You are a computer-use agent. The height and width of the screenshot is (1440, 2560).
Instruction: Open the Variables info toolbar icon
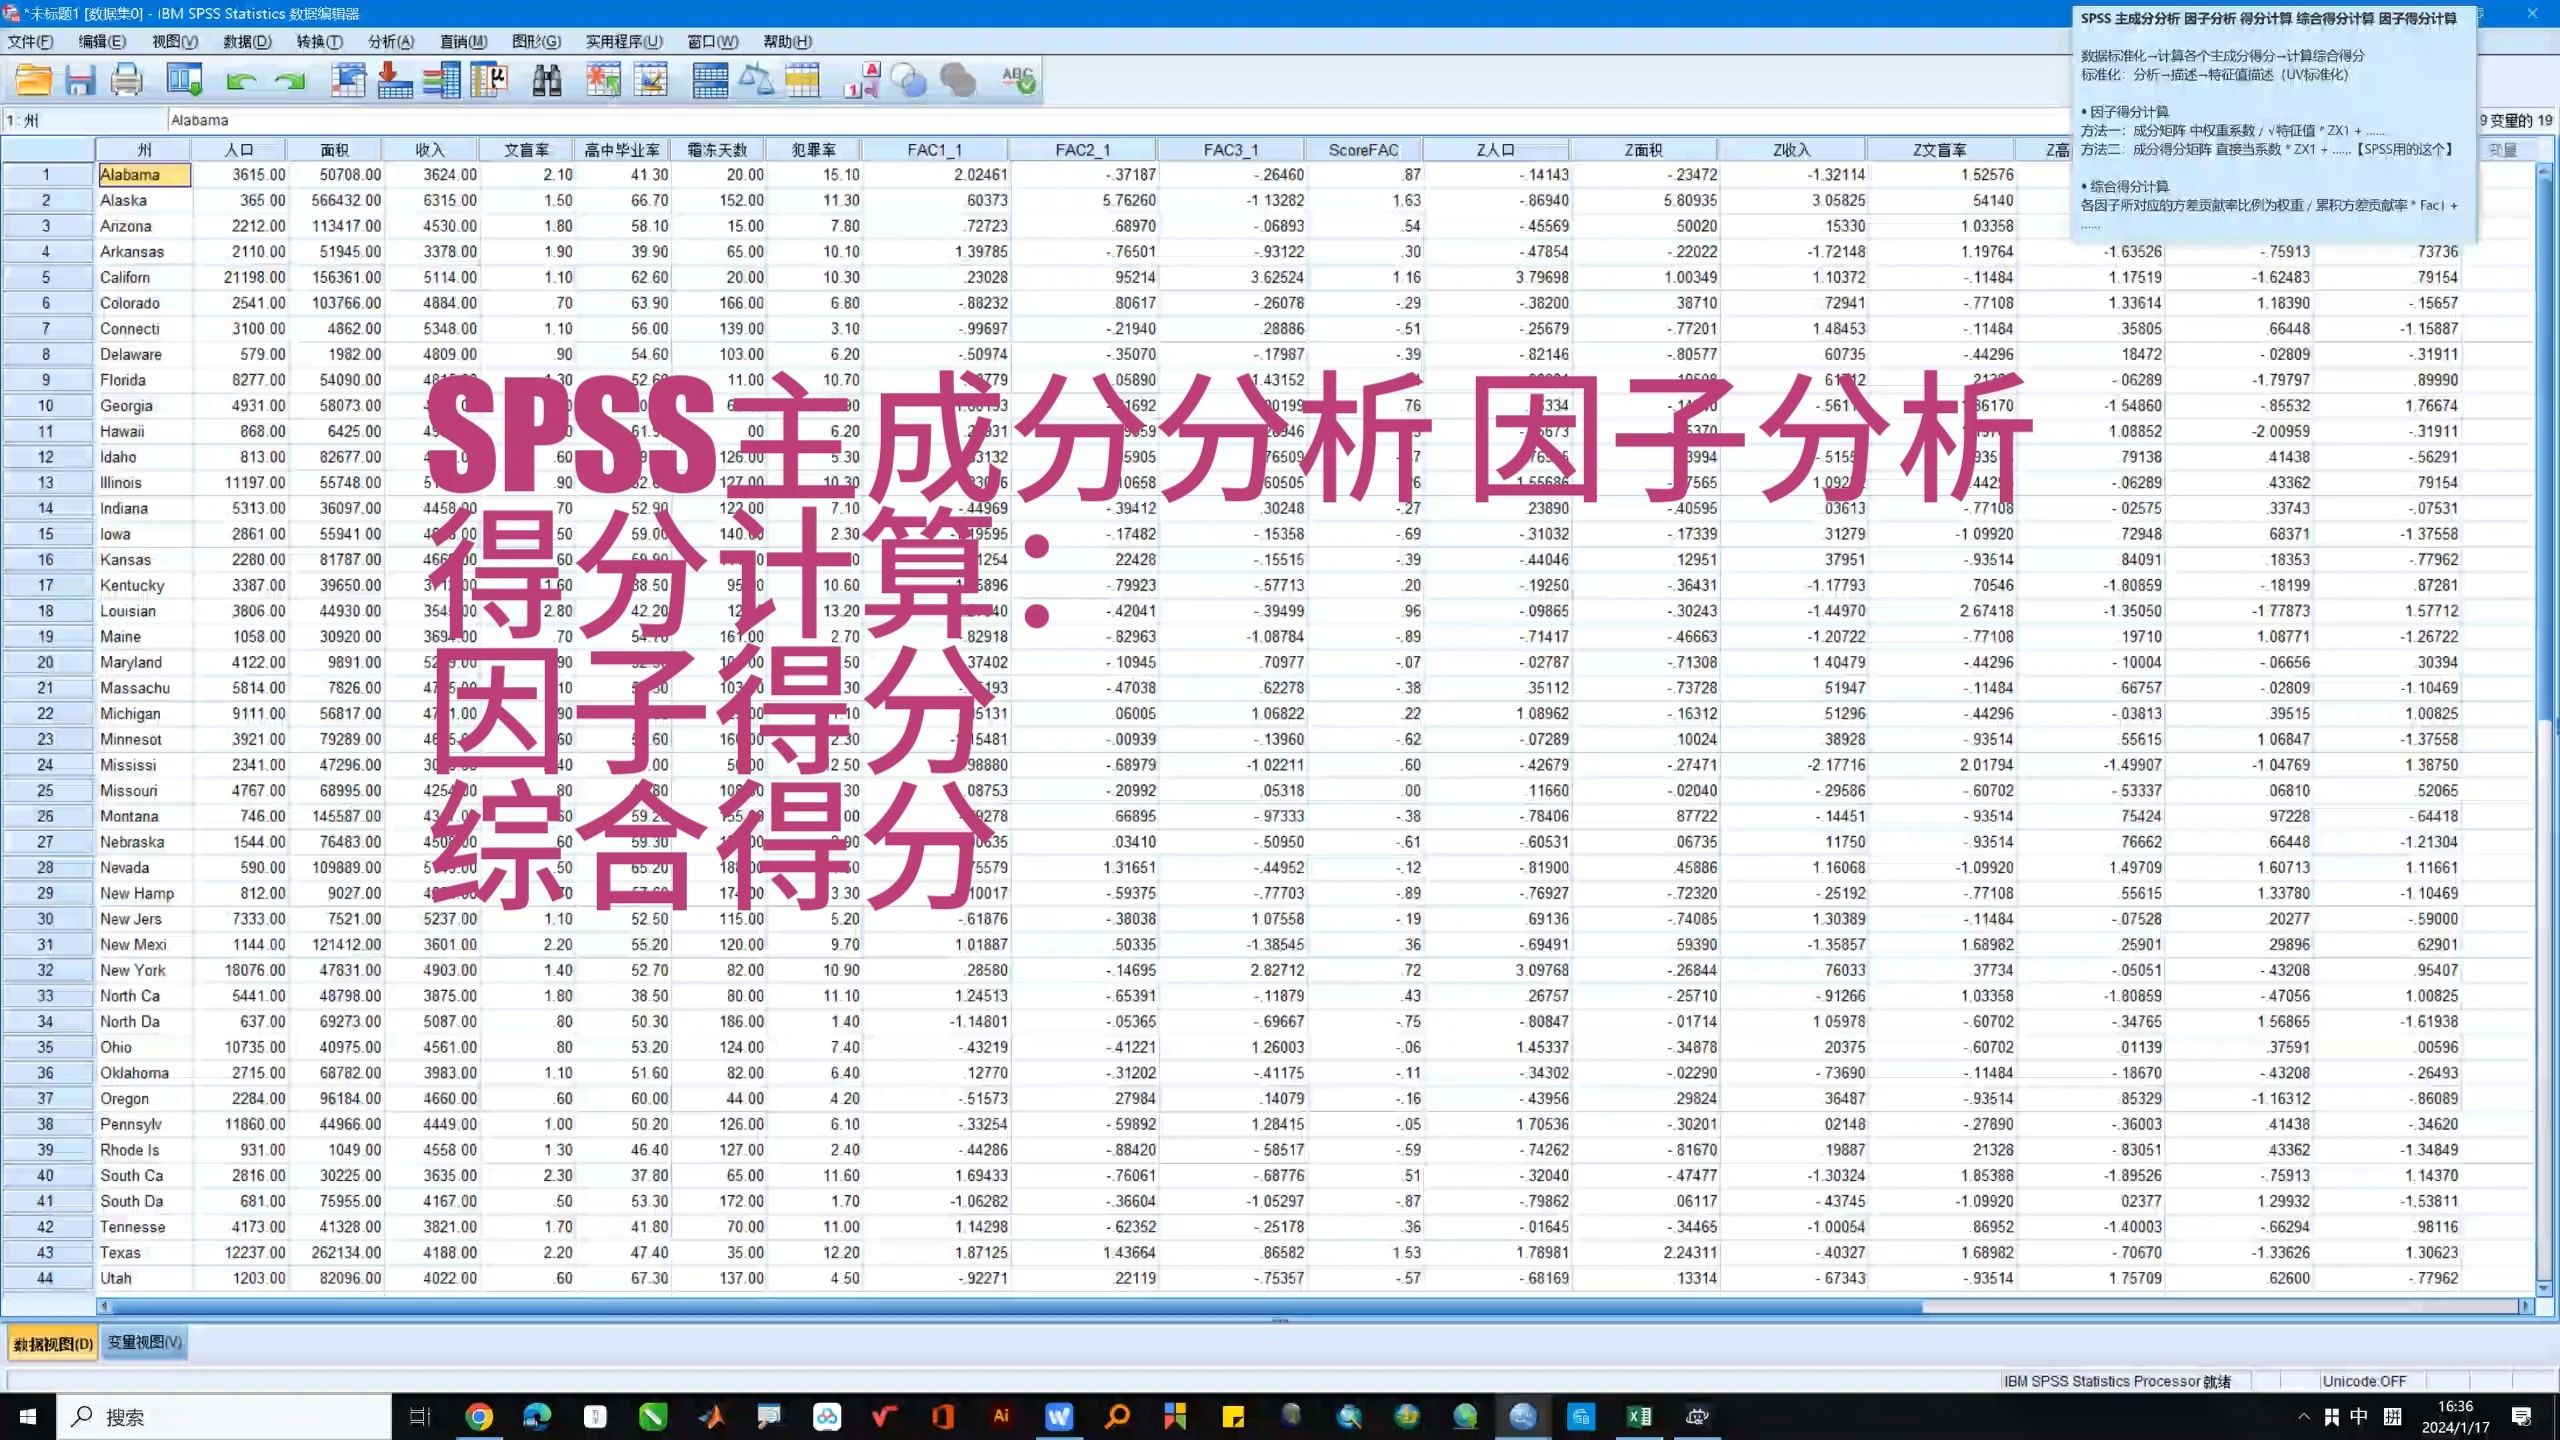441,80
